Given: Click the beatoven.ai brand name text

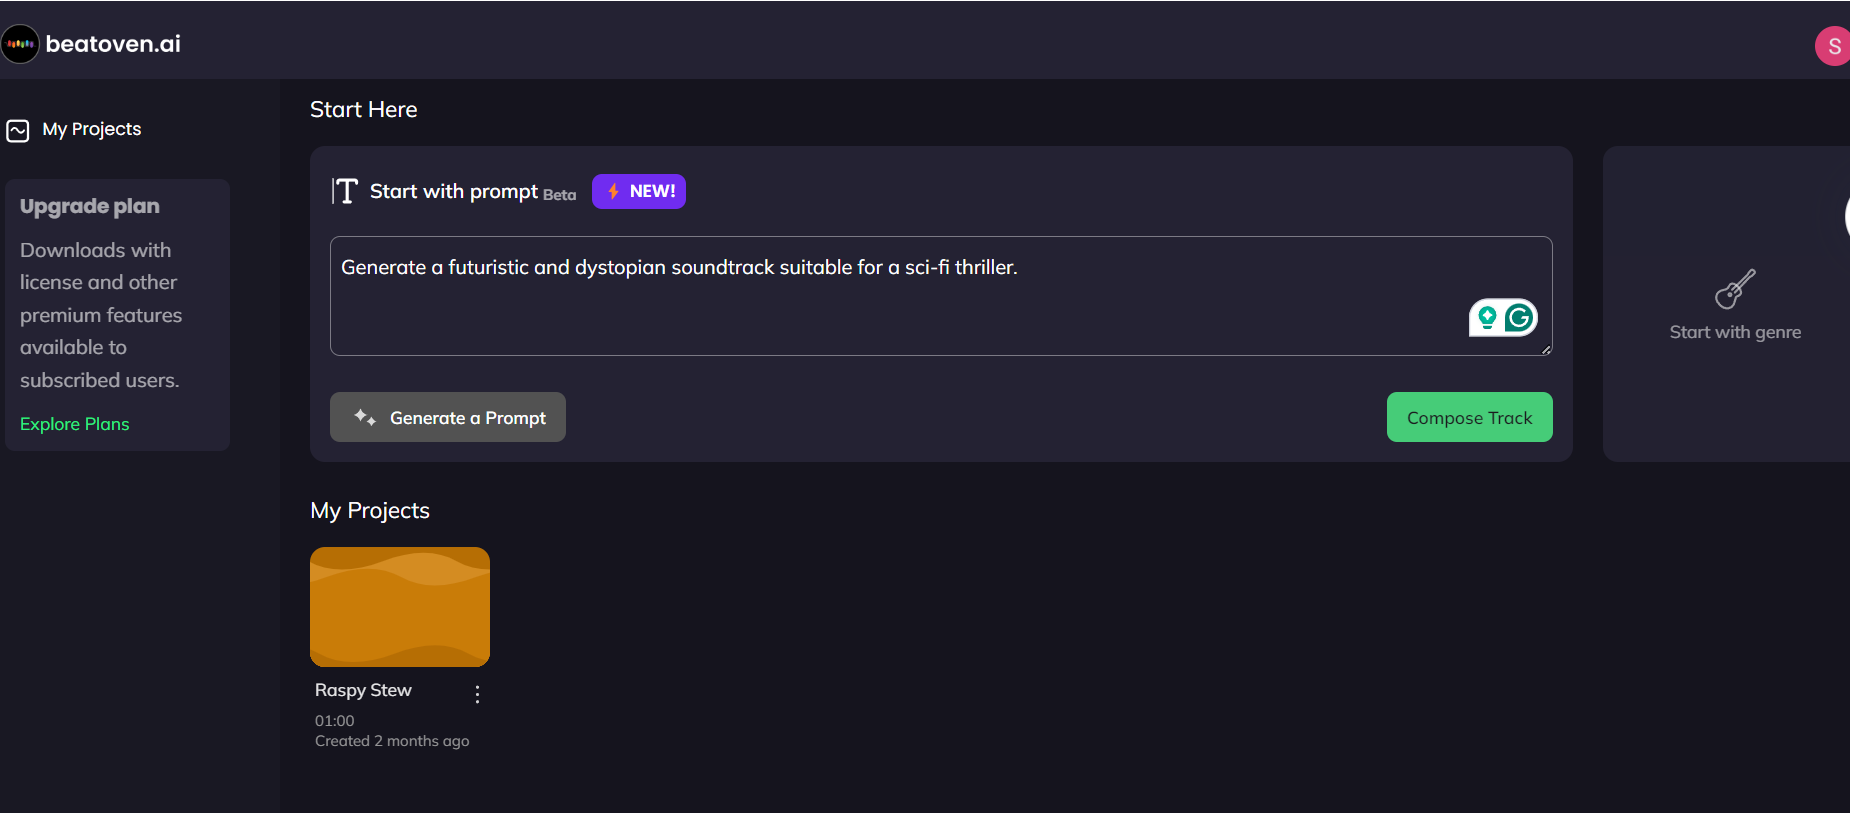Looking at the screenshot, I should (113, 44).
